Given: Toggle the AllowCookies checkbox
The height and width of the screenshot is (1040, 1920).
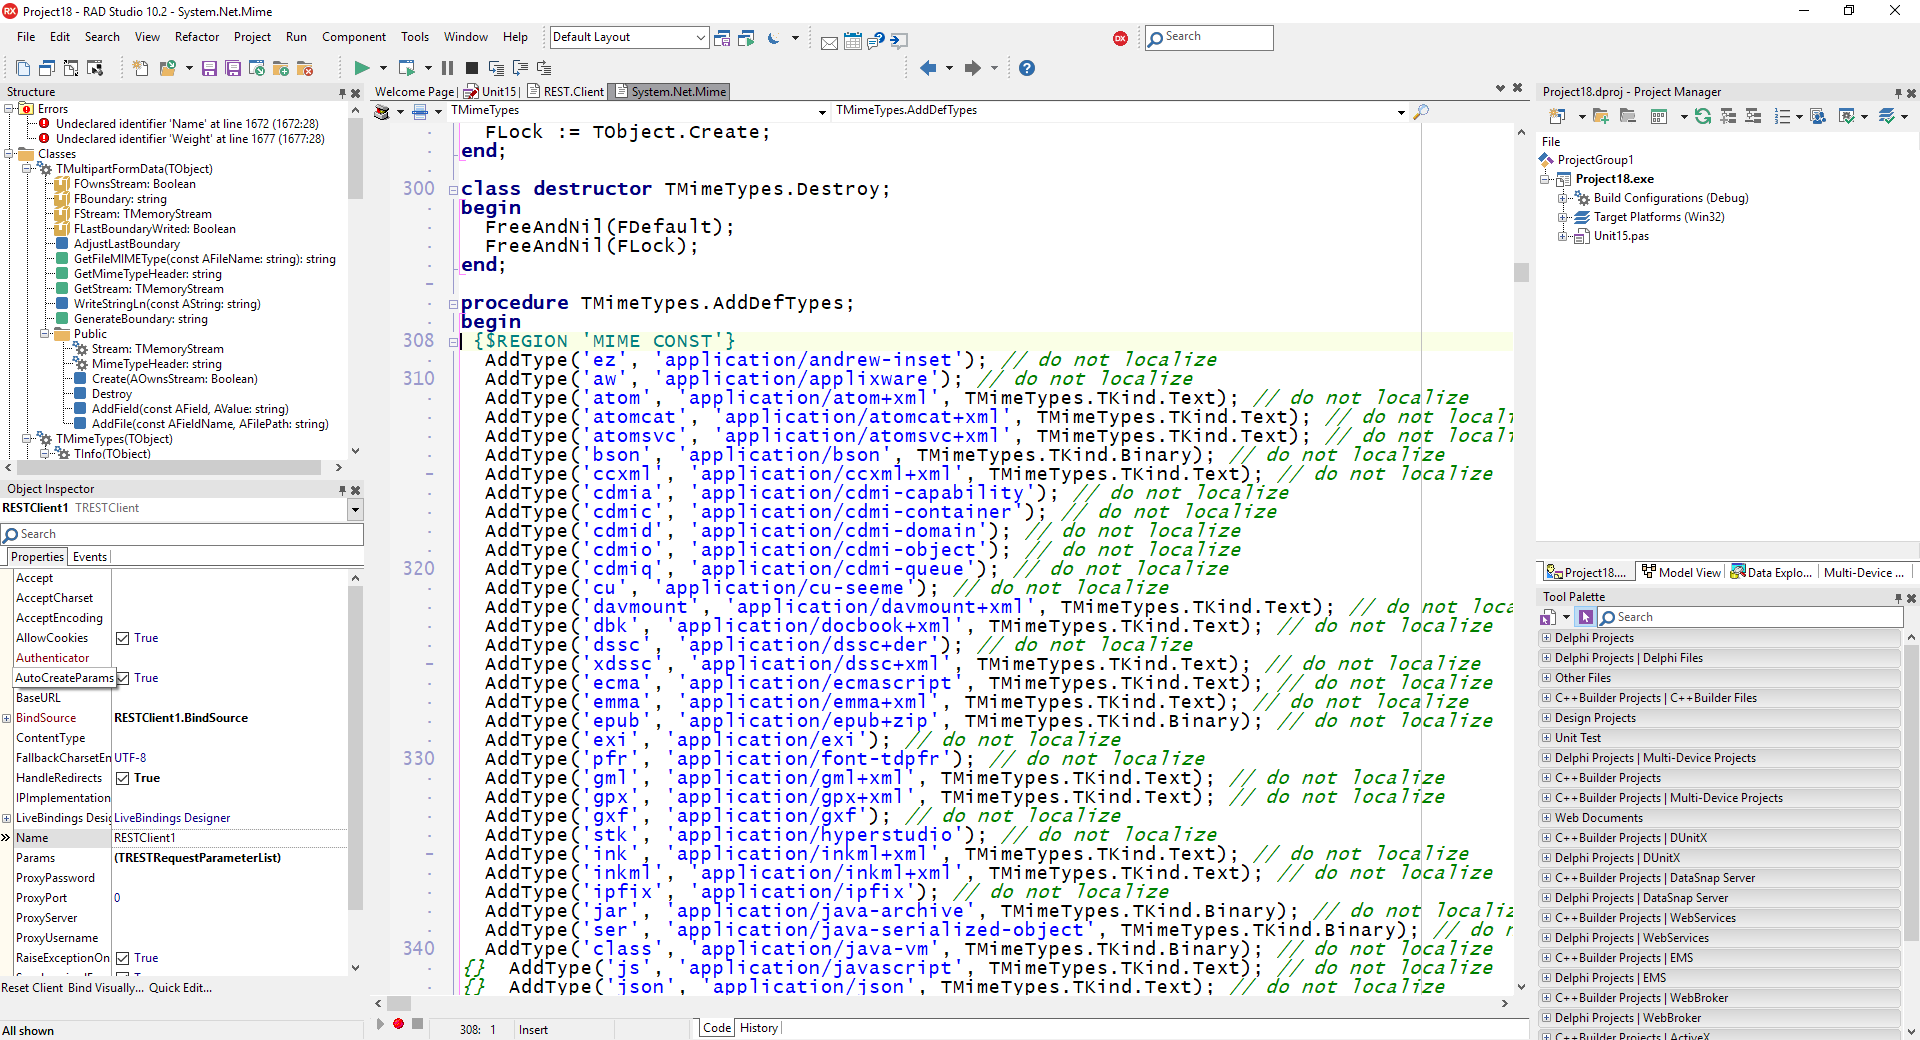Looking at the screenshot, I should 122,638.
